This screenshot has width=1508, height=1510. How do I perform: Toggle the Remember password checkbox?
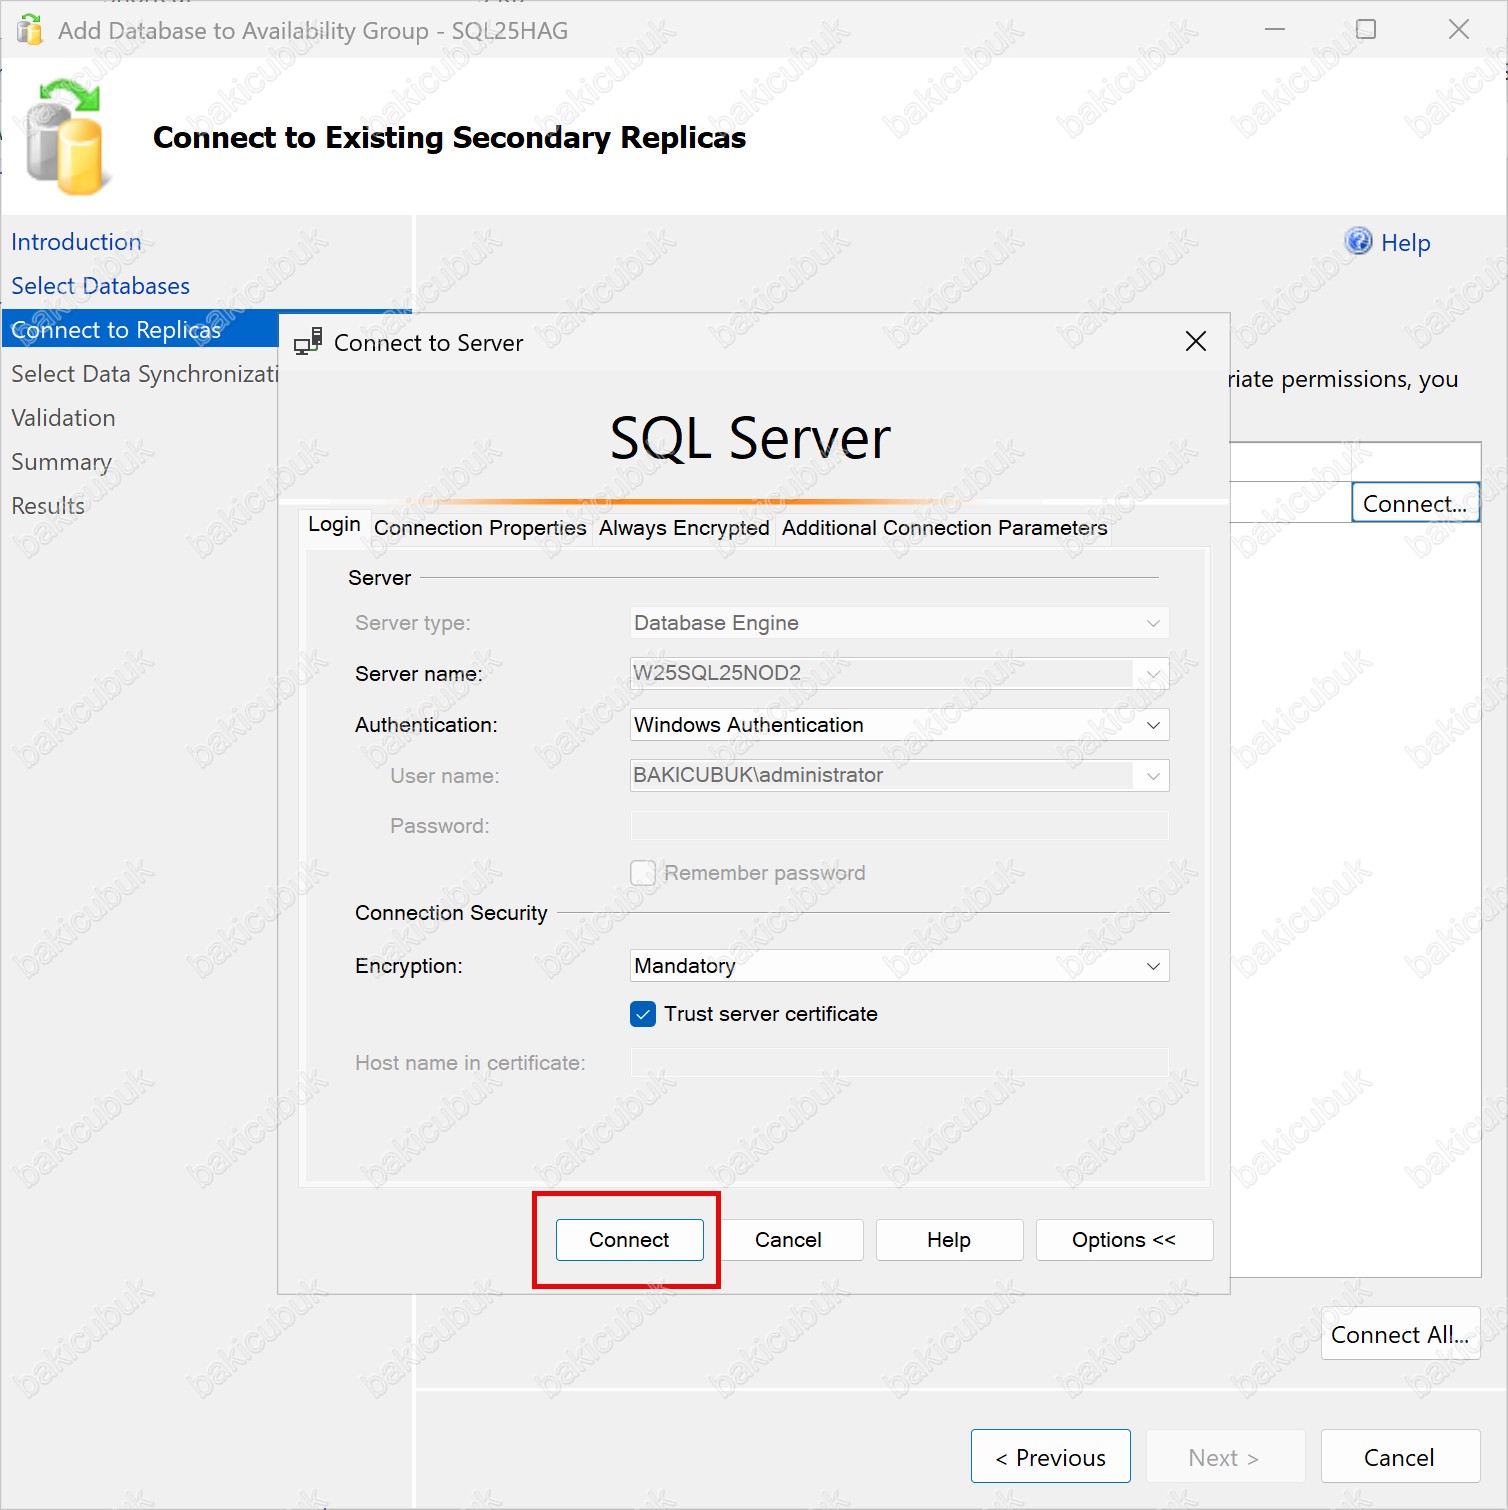coord(643,873)
